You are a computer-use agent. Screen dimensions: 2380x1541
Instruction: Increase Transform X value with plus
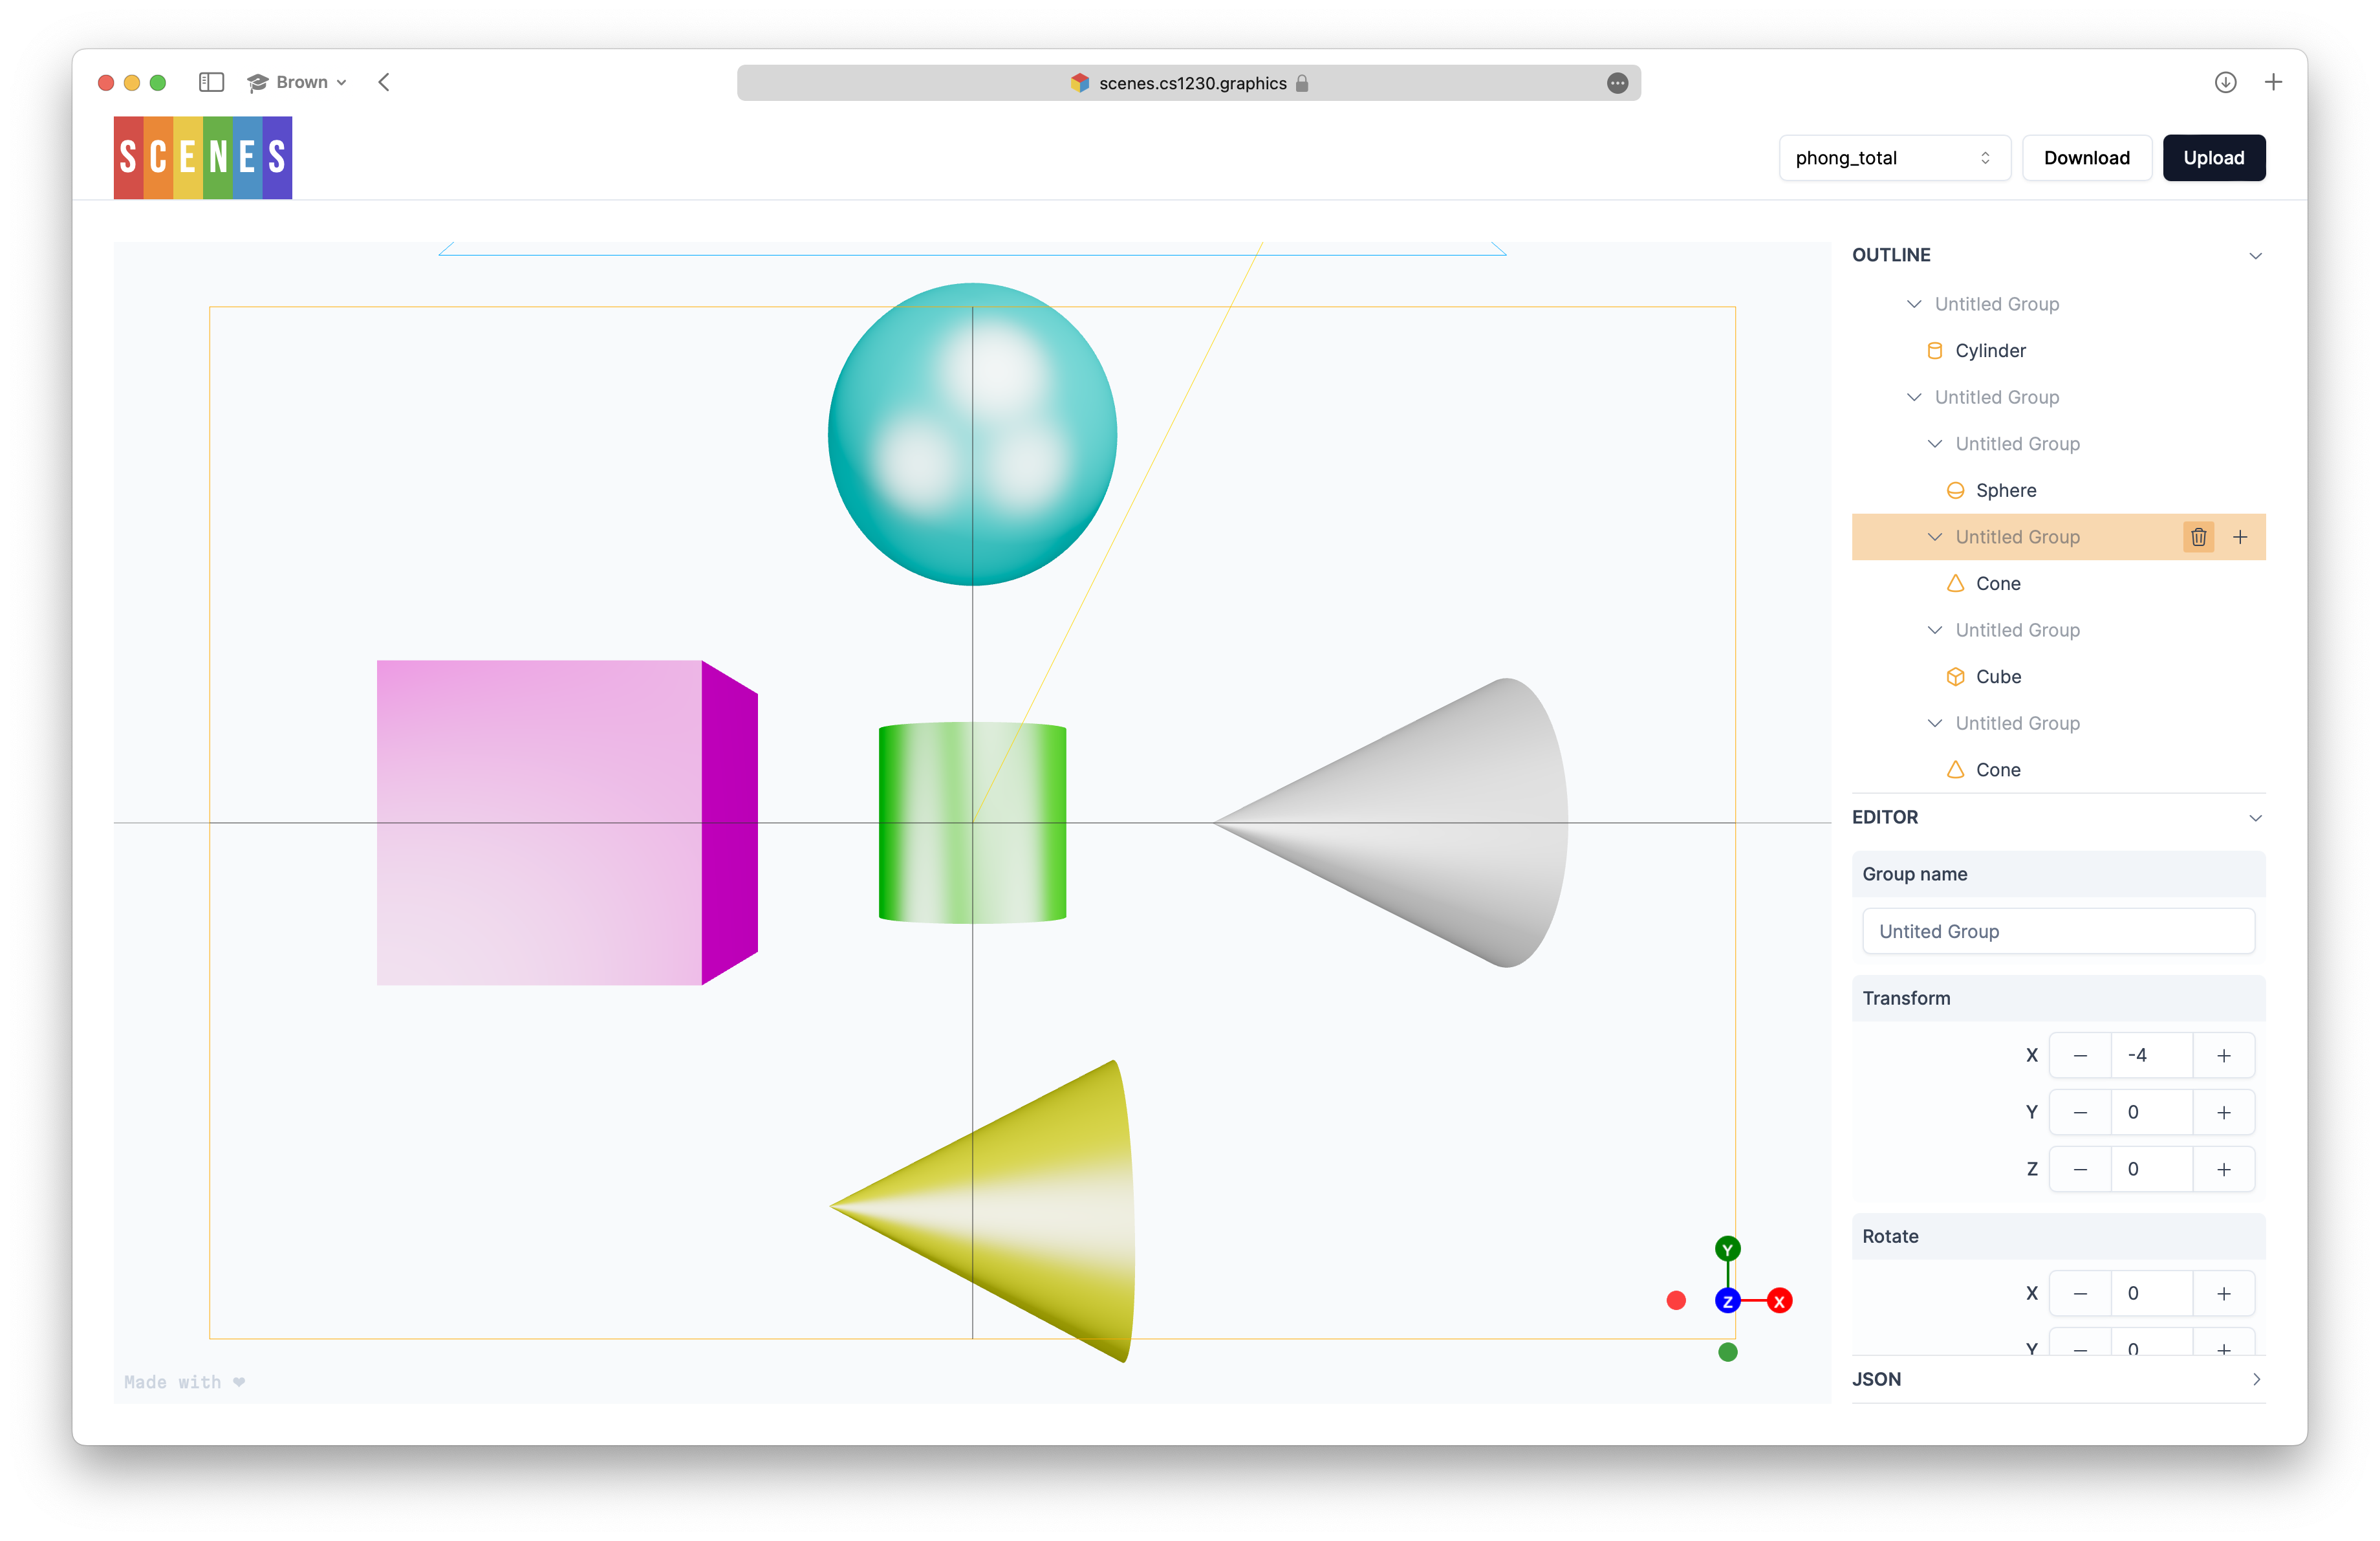point(2223,1056)
